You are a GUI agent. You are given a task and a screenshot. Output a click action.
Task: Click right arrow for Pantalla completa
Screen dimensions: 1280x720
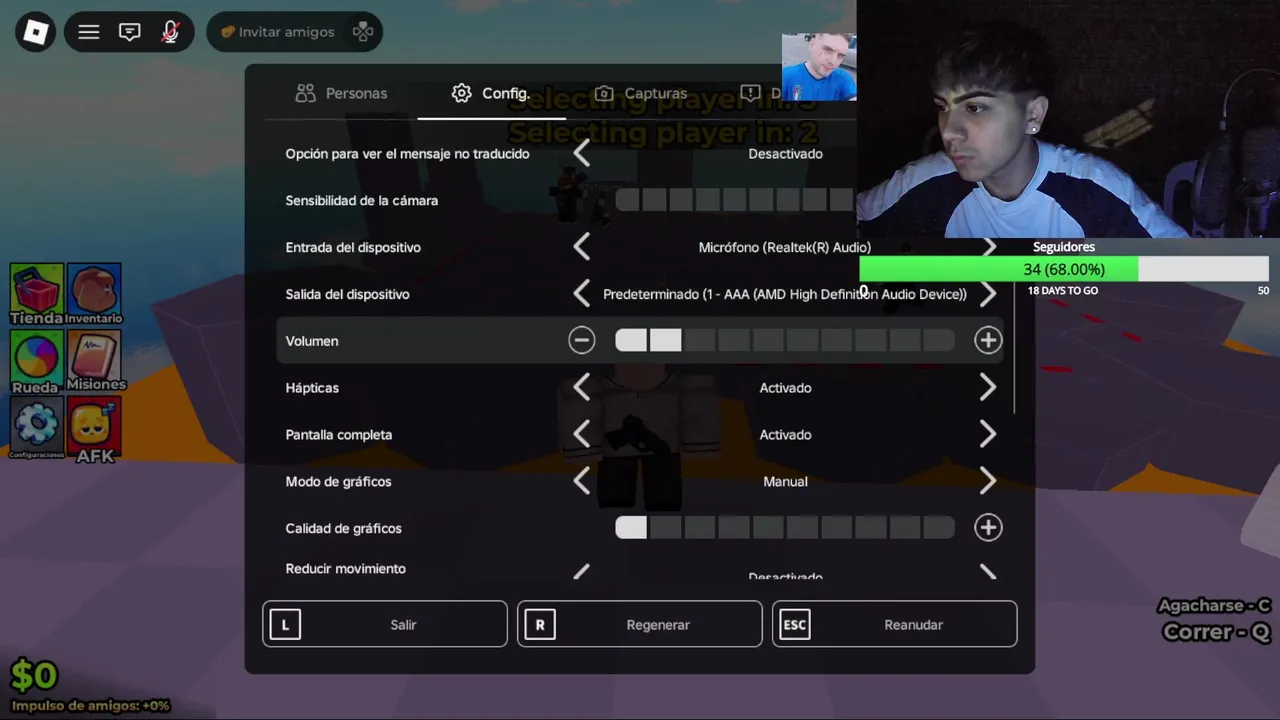point(988,434)
